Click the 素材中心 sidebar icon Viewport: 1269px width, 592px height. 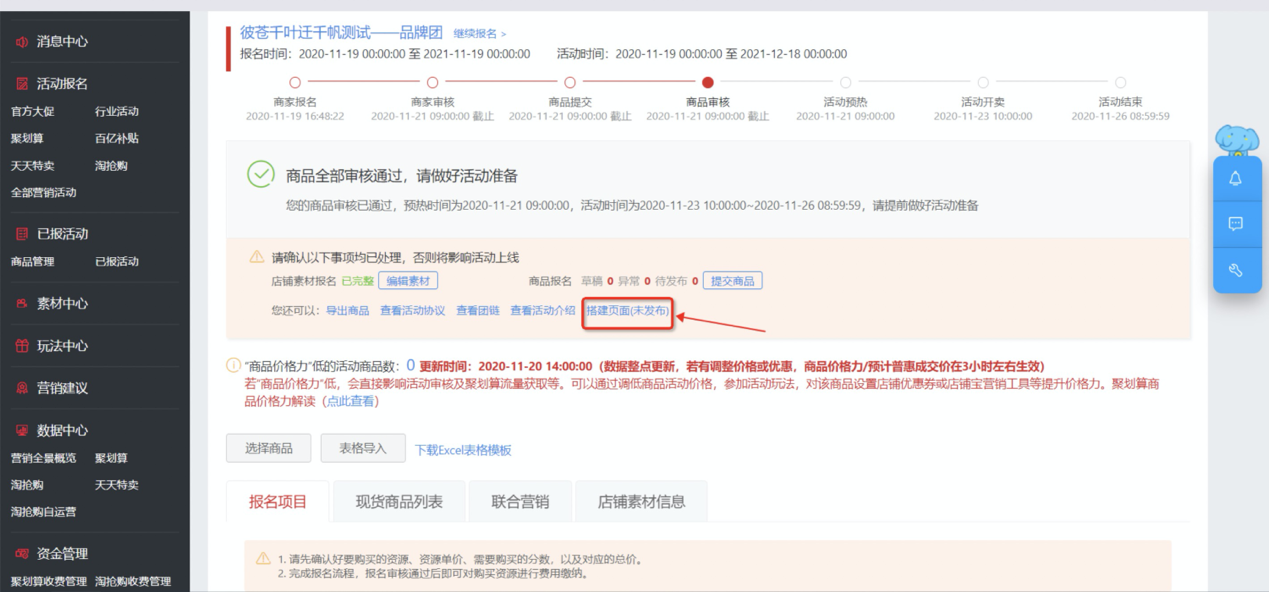[x=22, y=303]
